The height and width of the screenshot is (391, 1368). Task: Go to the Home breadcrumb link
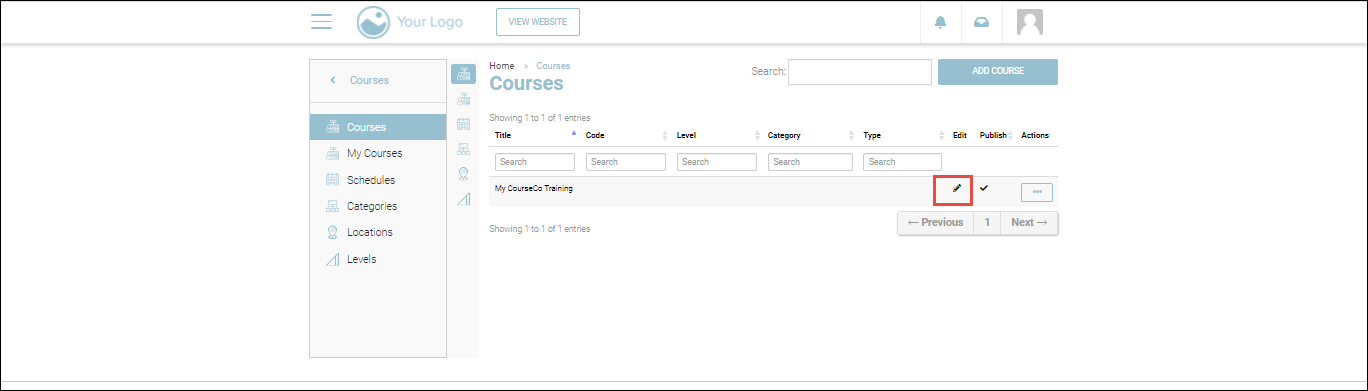[x=502, y=66]
